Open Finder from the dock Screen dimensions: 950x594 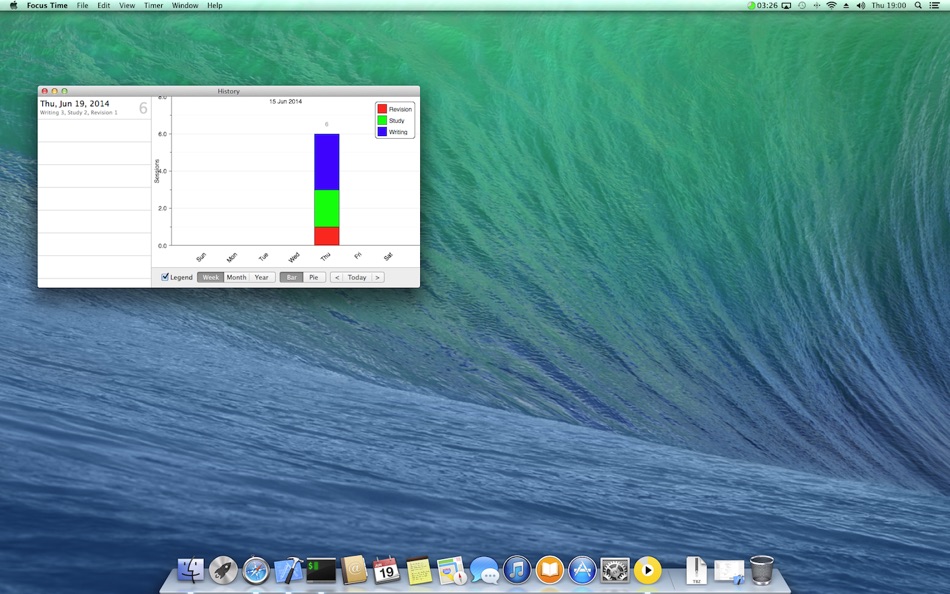coord(191,570)
